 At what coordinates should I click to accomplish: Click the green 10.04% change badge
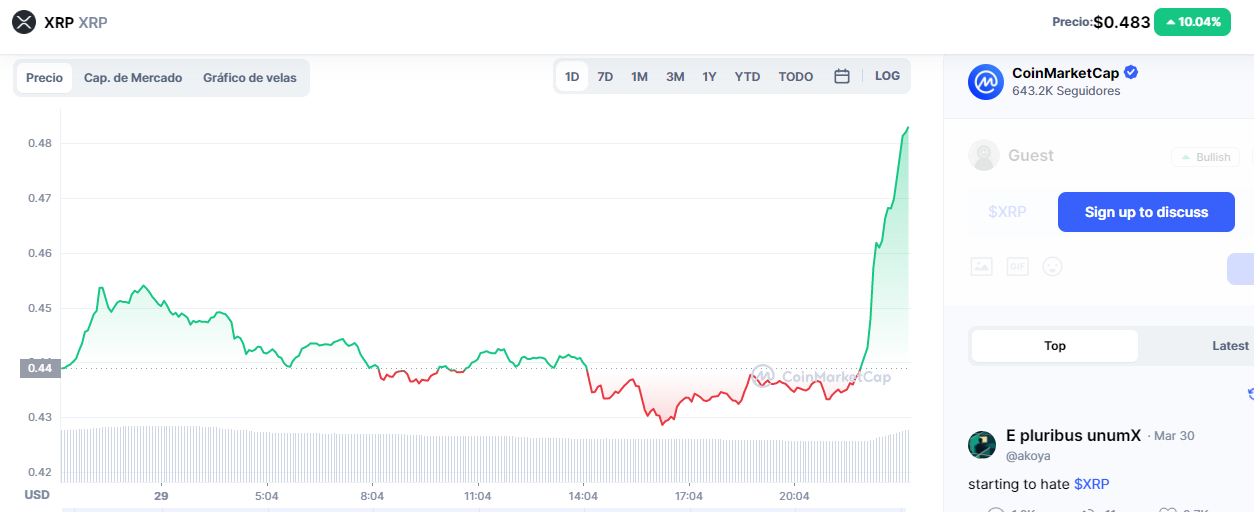click(1192, 22)
